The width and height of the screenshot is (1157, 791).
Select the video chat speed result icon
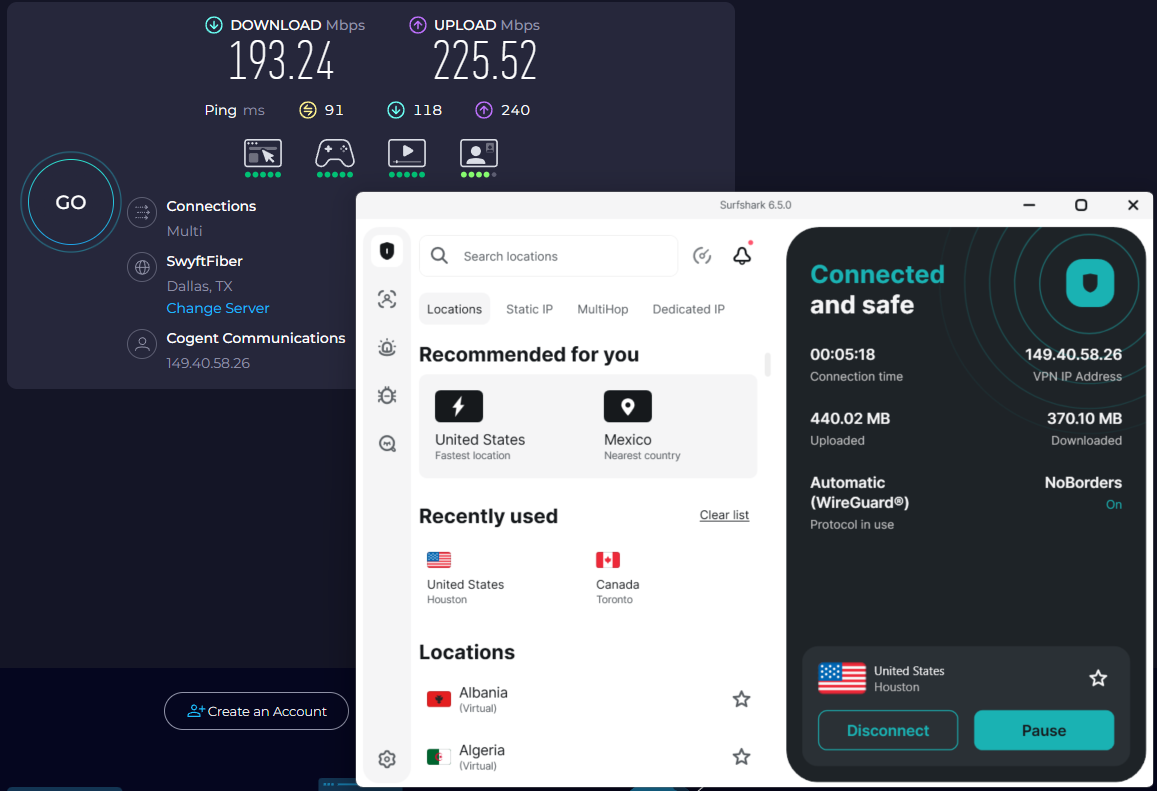[x=478, y=152]
